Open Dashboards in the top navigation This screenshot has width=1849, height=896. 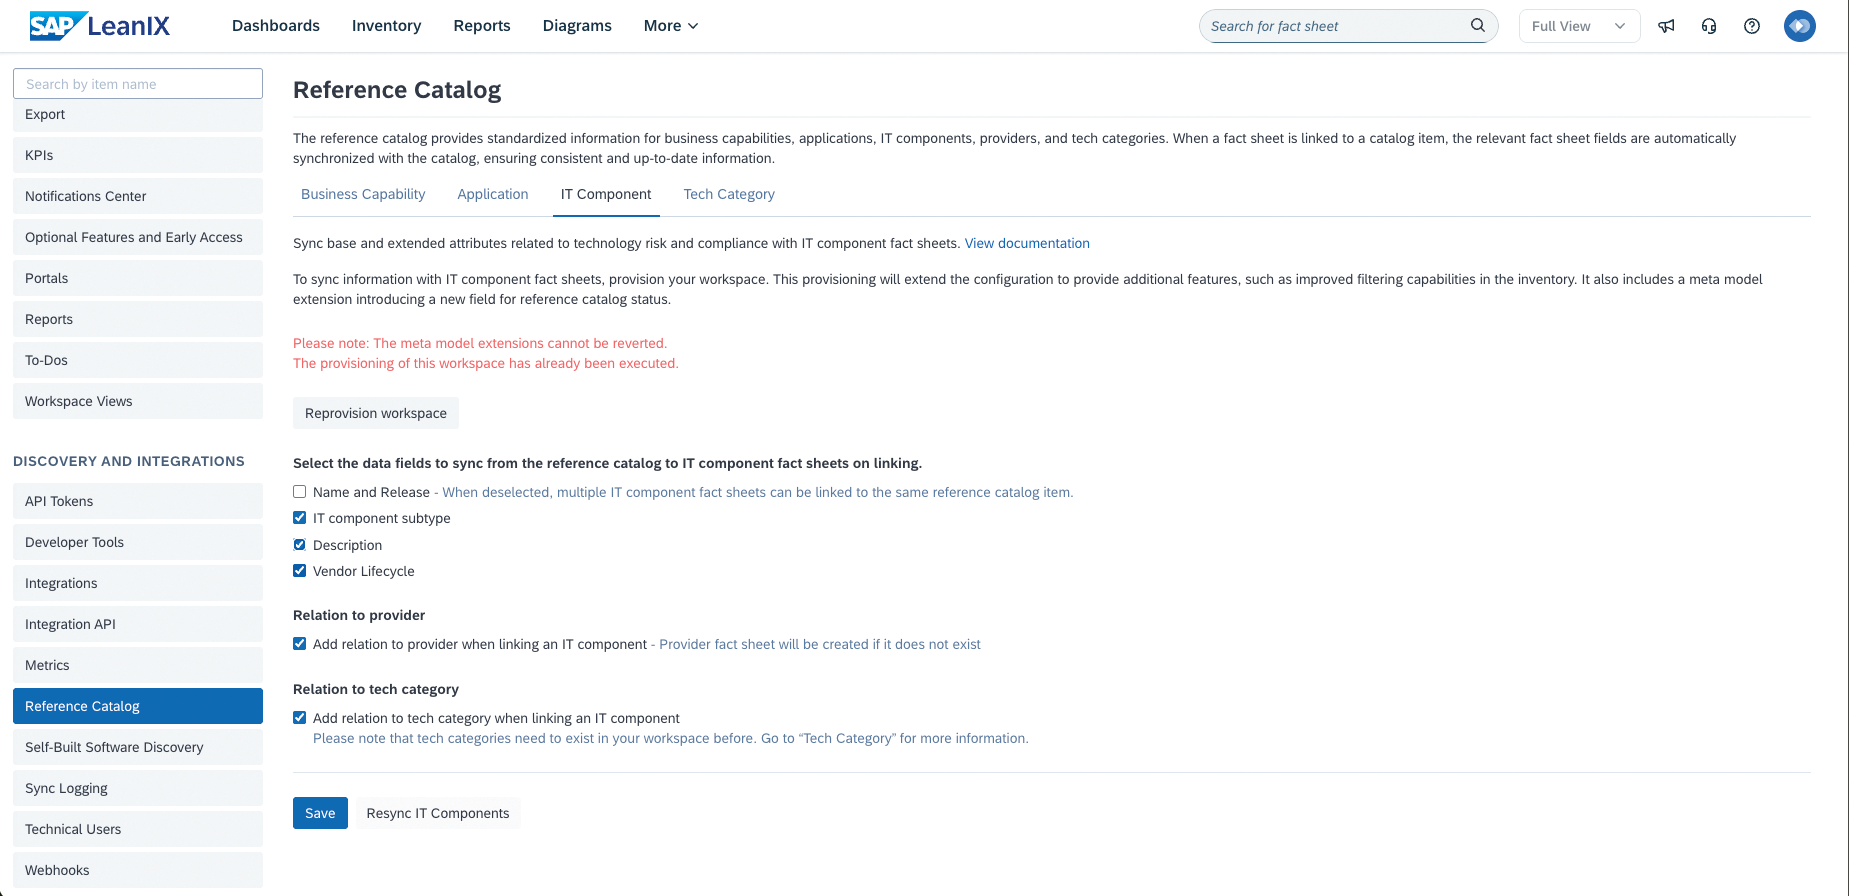tap(276, 26)
